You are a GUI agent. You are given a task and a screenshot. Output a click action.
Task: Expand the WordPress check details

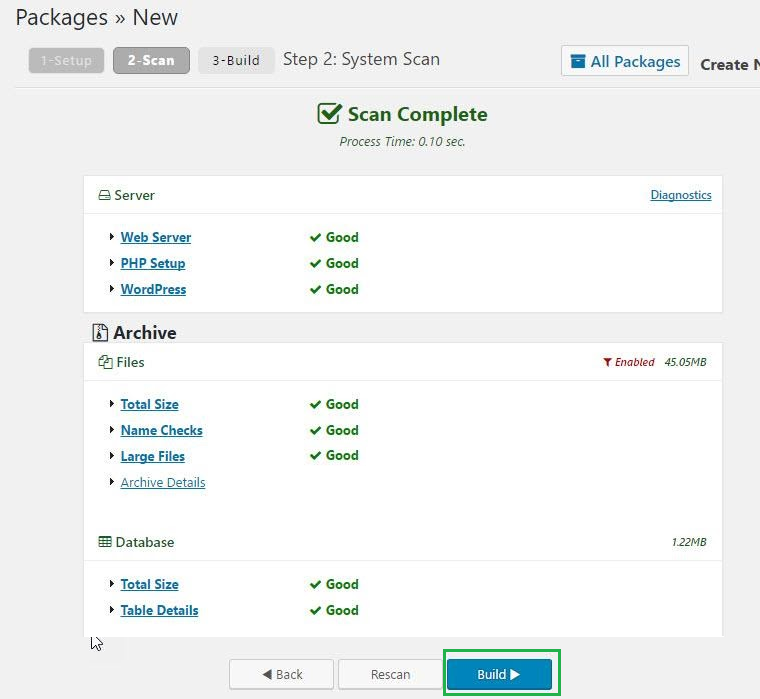(x=153, y=289)
